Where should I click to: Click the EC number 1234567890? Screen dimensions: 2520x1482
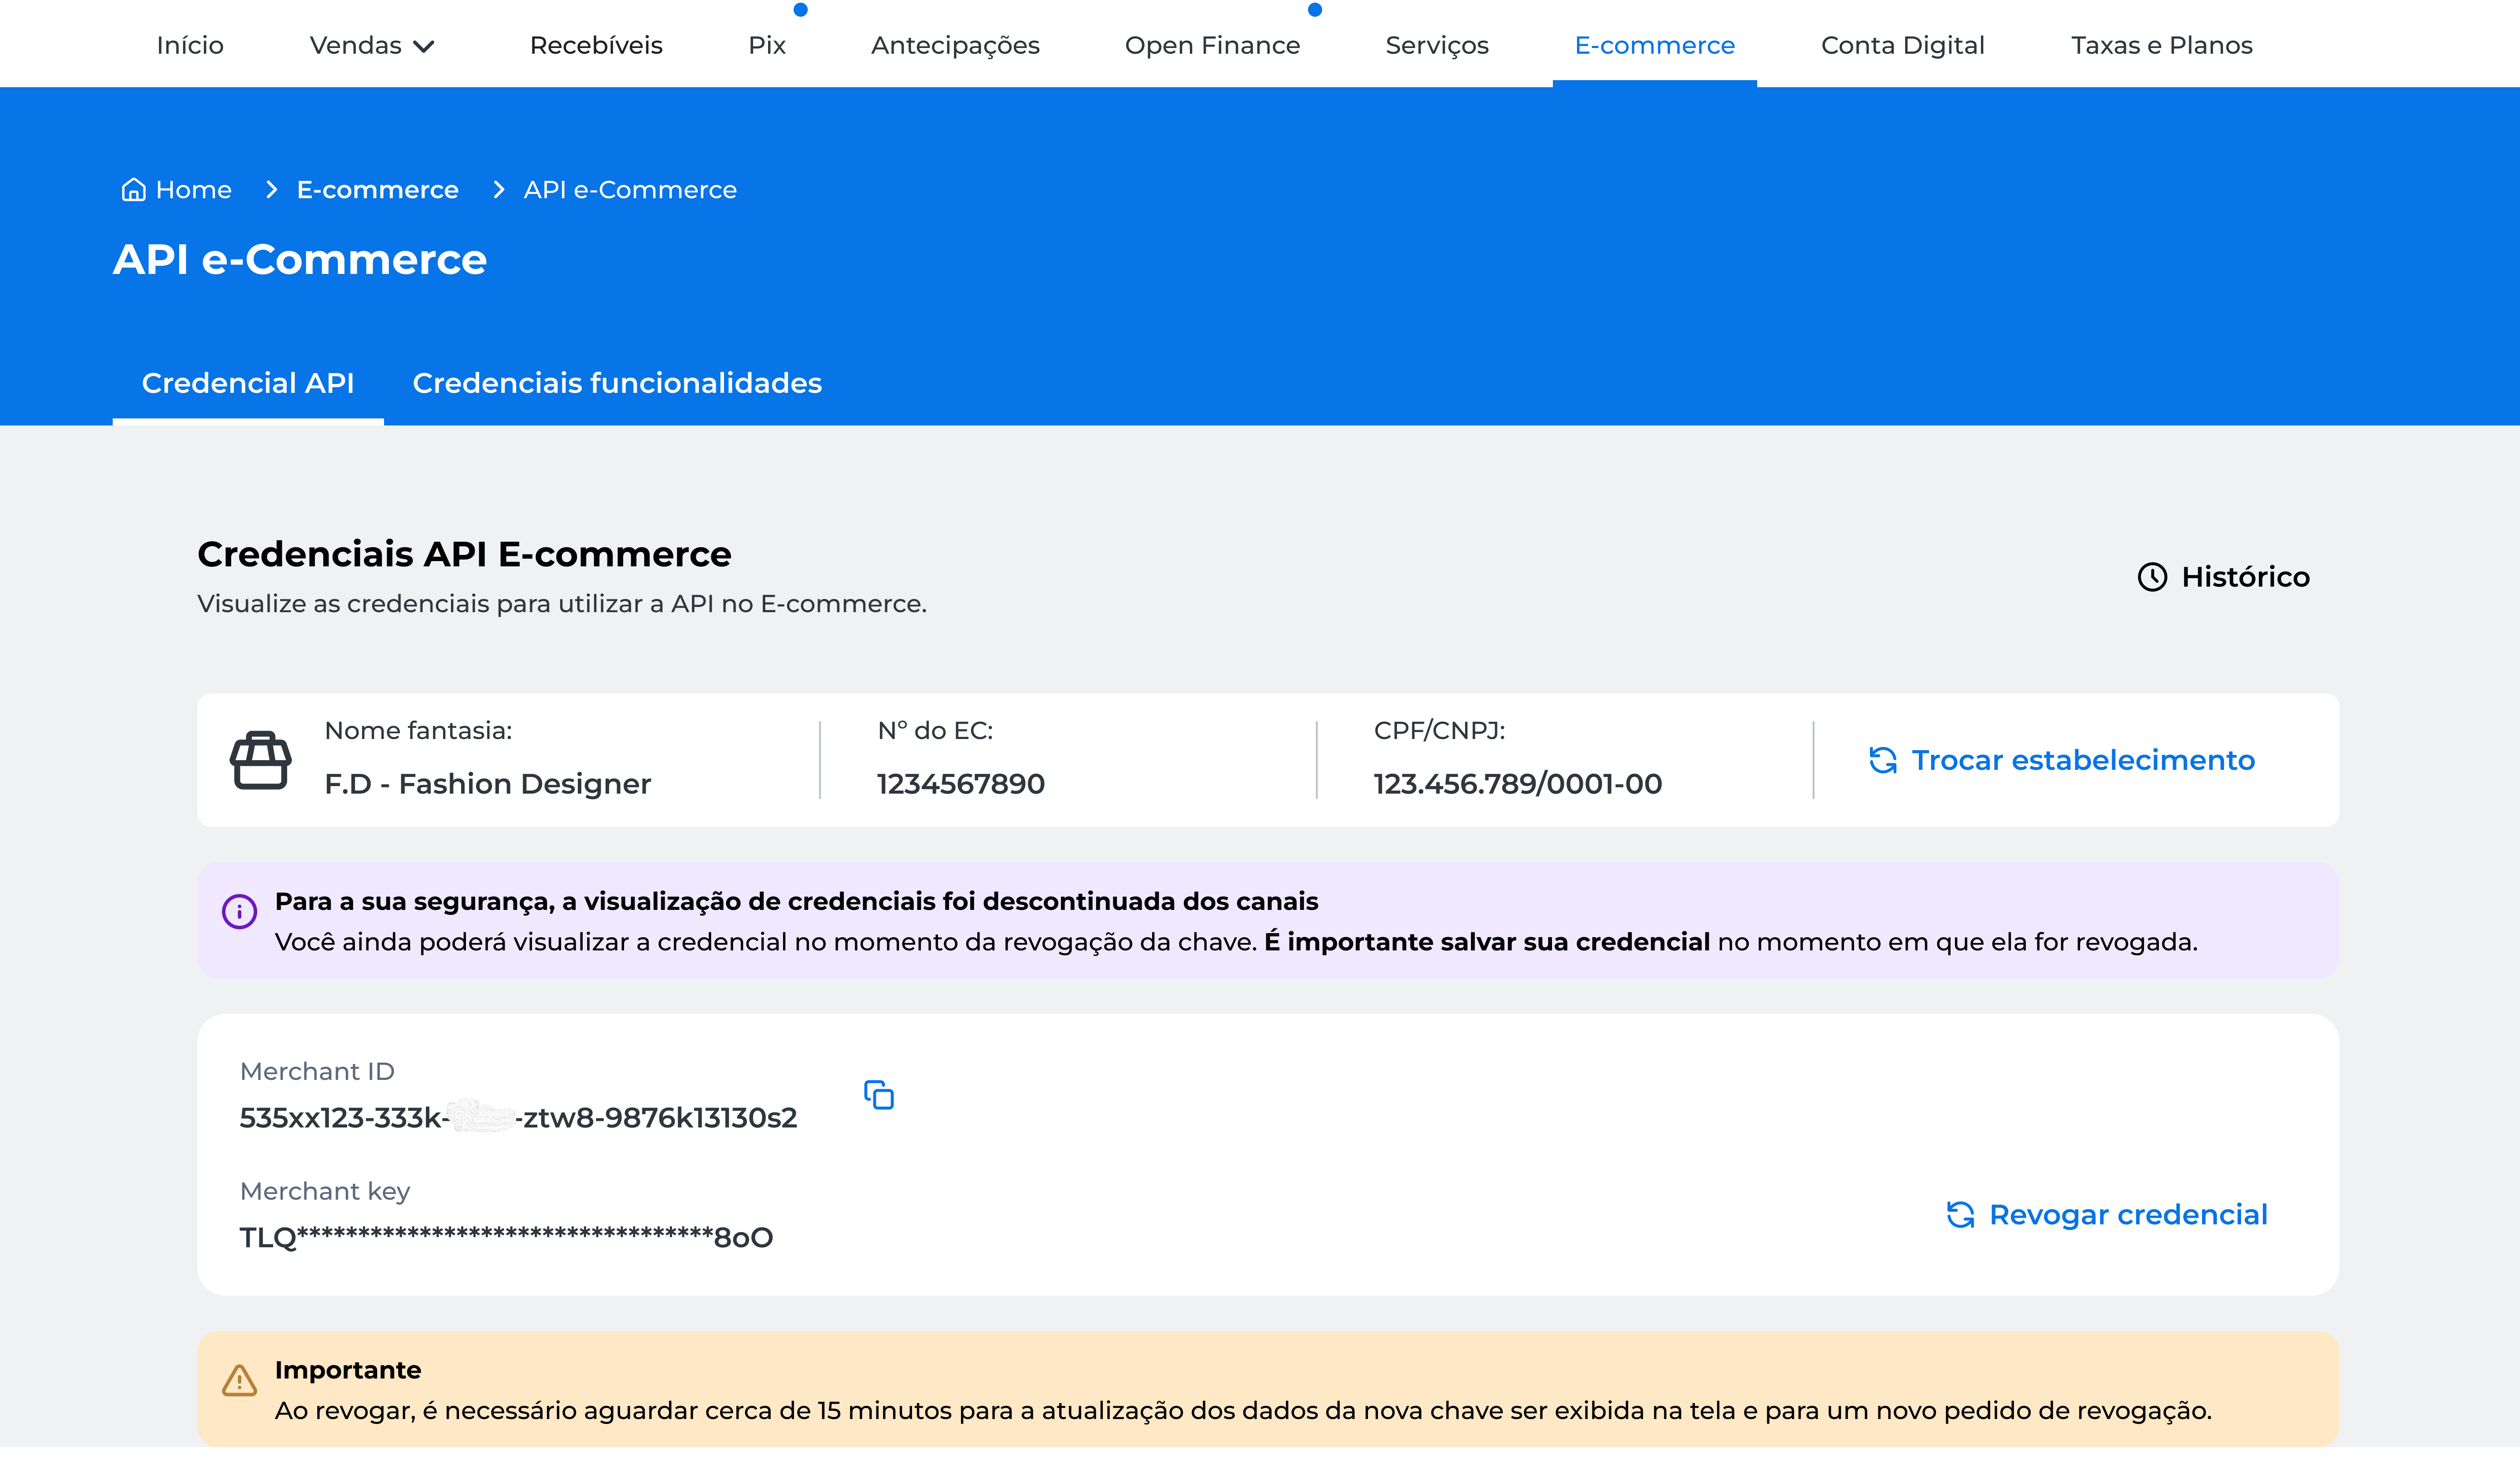pos(960,783)
